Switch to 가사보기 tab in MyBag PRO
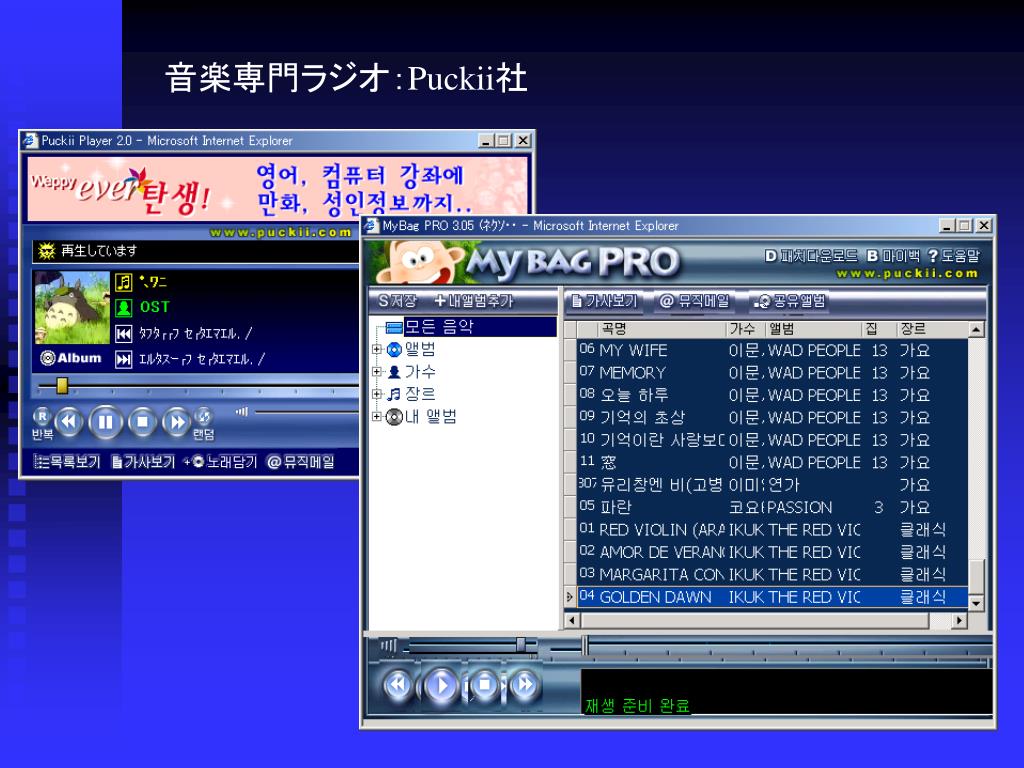Viewport: 1024px width, 768px height. [x=604, y=301]
